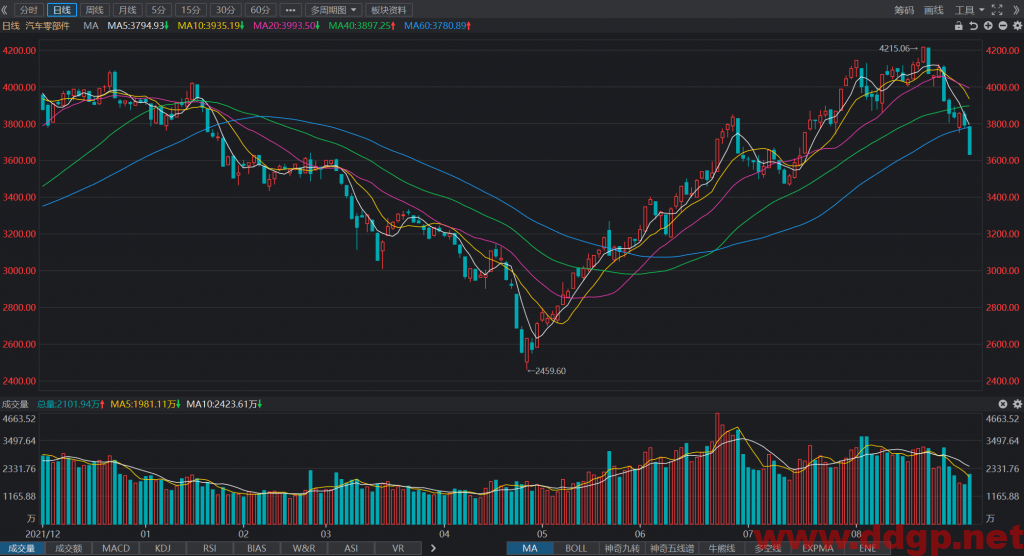
Task: Click volume MA10:2423.61万 label
Action: pos(223,404)
